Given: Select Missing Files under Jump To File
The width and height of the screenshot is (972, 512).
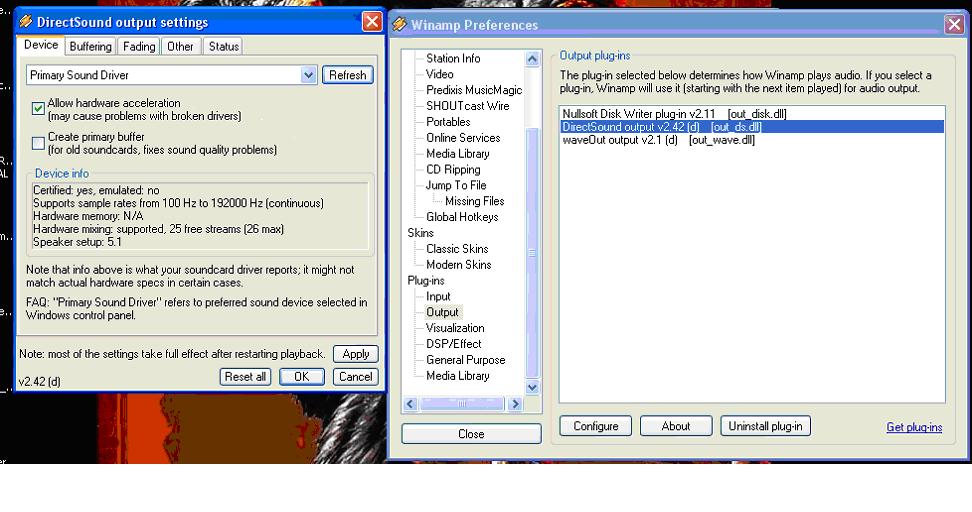Looking at the screenshot, I should coord(474,201).
